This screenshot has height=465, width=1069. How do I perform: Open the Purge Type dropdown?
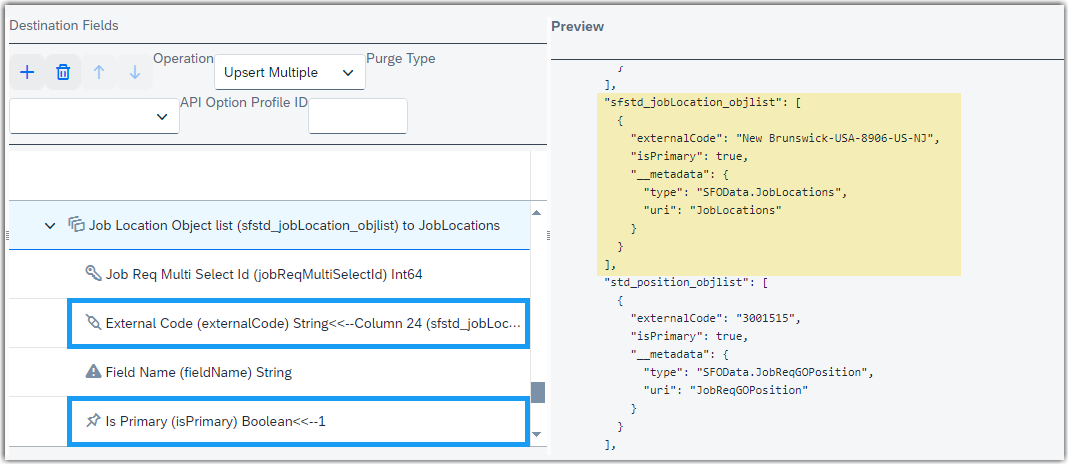coord(94,117)
